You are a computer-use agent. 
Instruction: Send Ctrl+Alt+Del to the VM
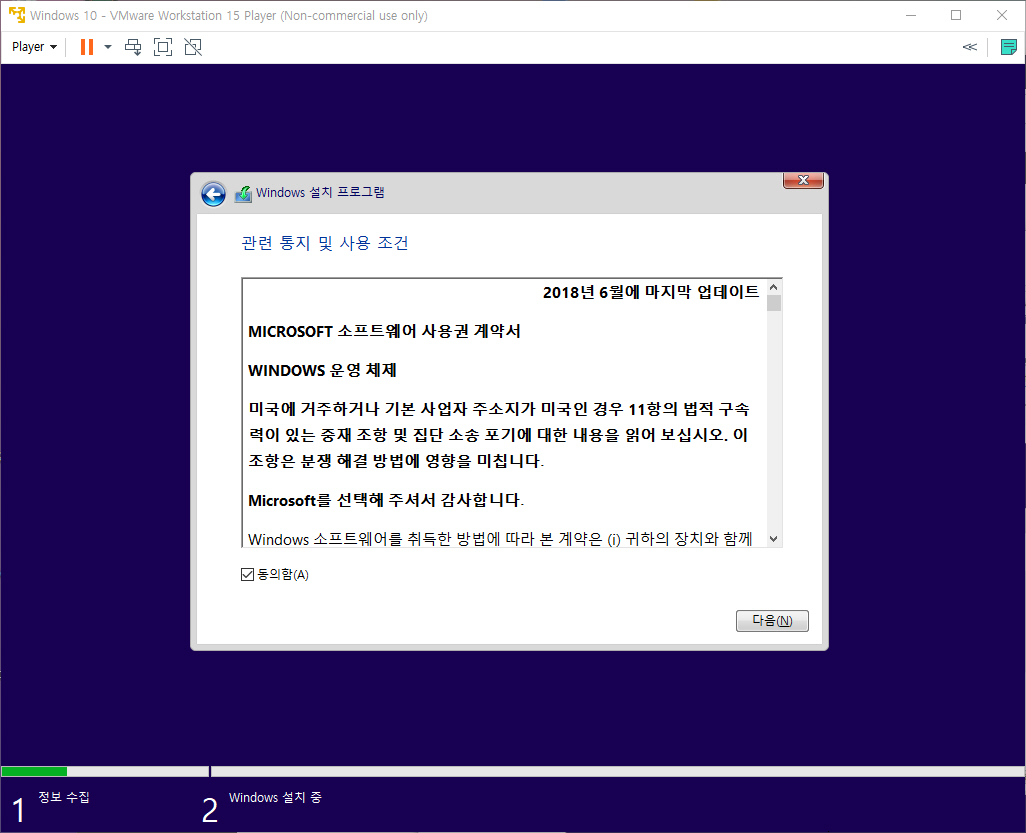(133, 47)
